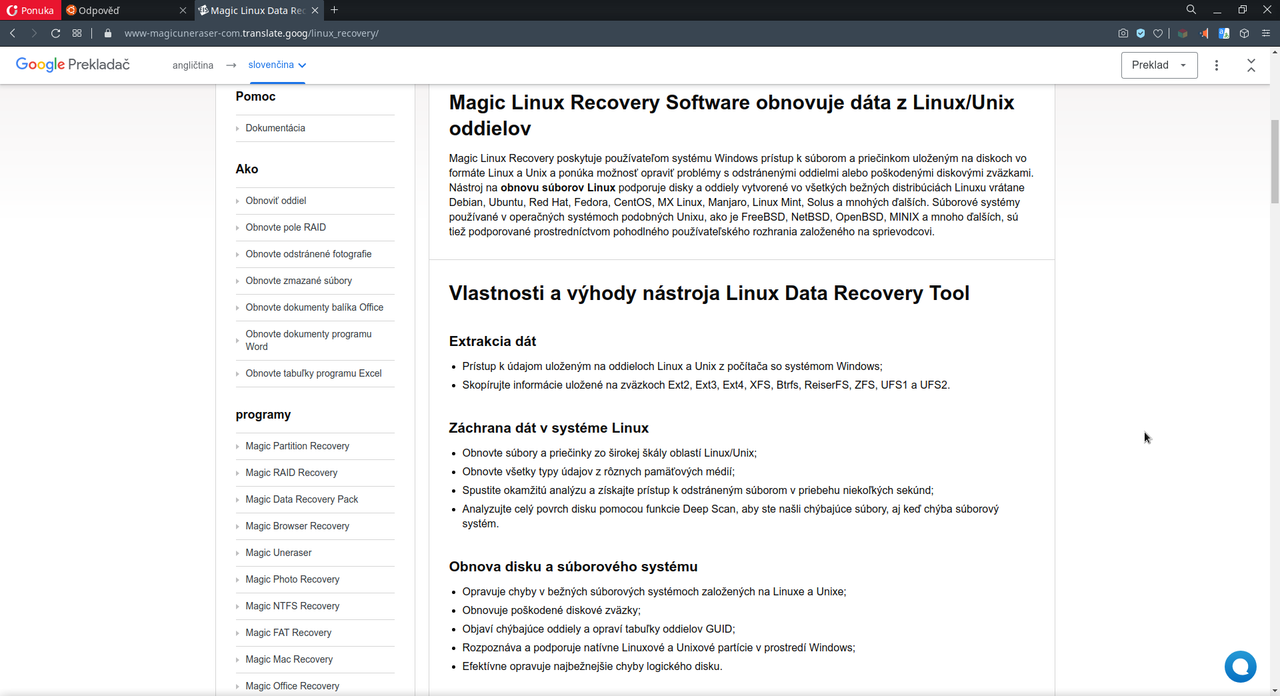The height and width of the screenshot is (696, 1280).
Task: Open Magic FAT Recovery link
Action: (x=288, y=633)
